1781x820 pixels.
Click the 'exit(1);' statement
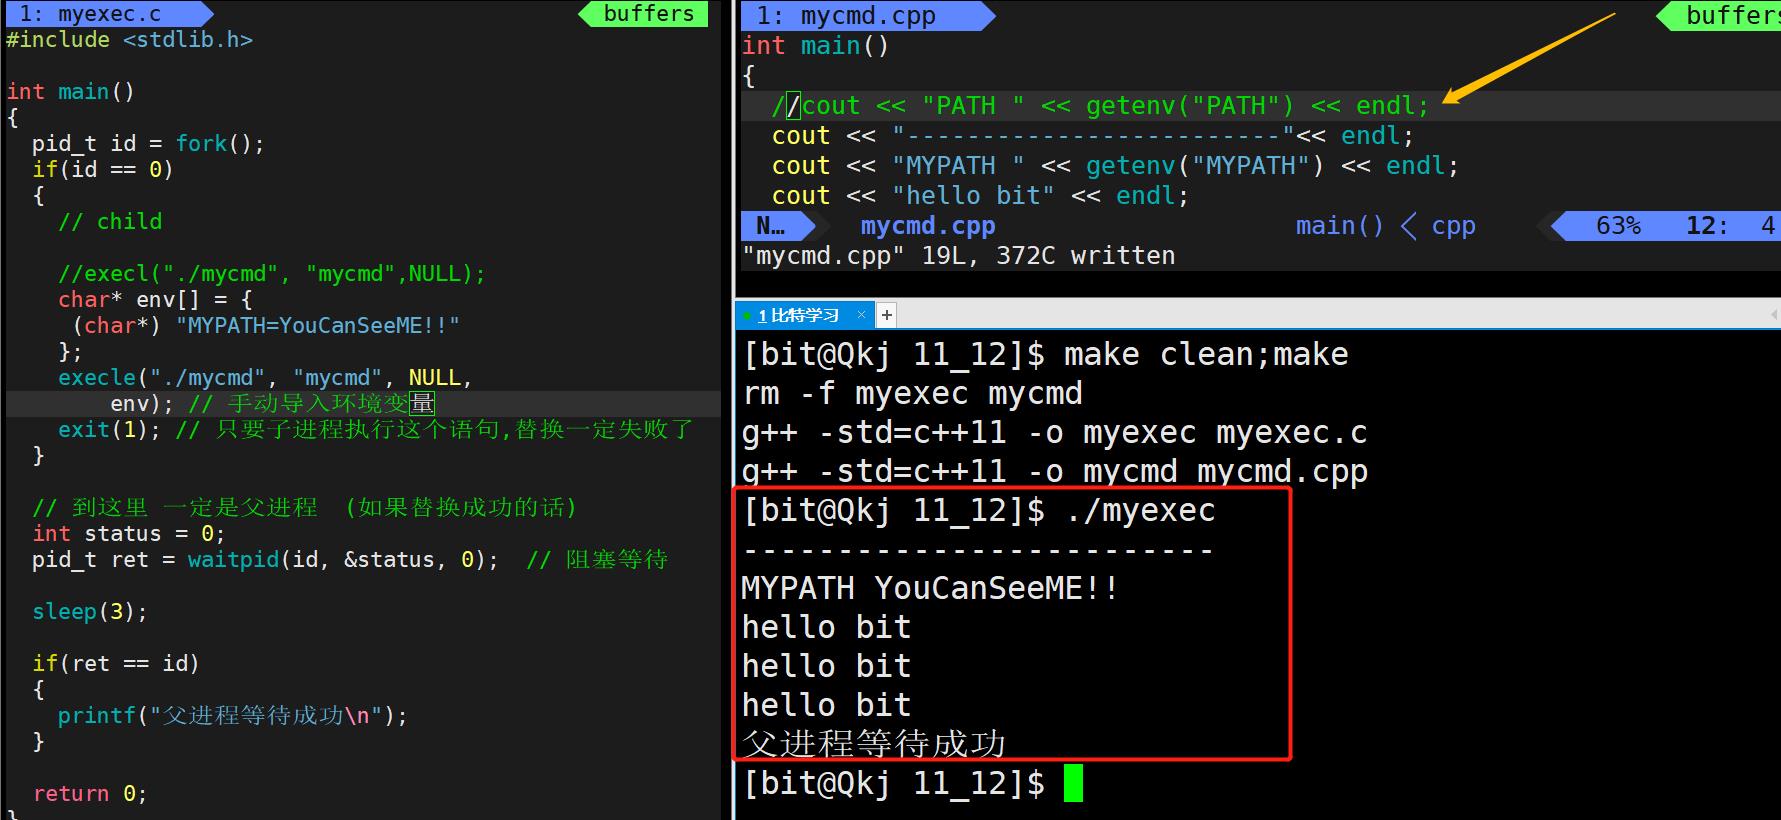[x=109, y=430]
